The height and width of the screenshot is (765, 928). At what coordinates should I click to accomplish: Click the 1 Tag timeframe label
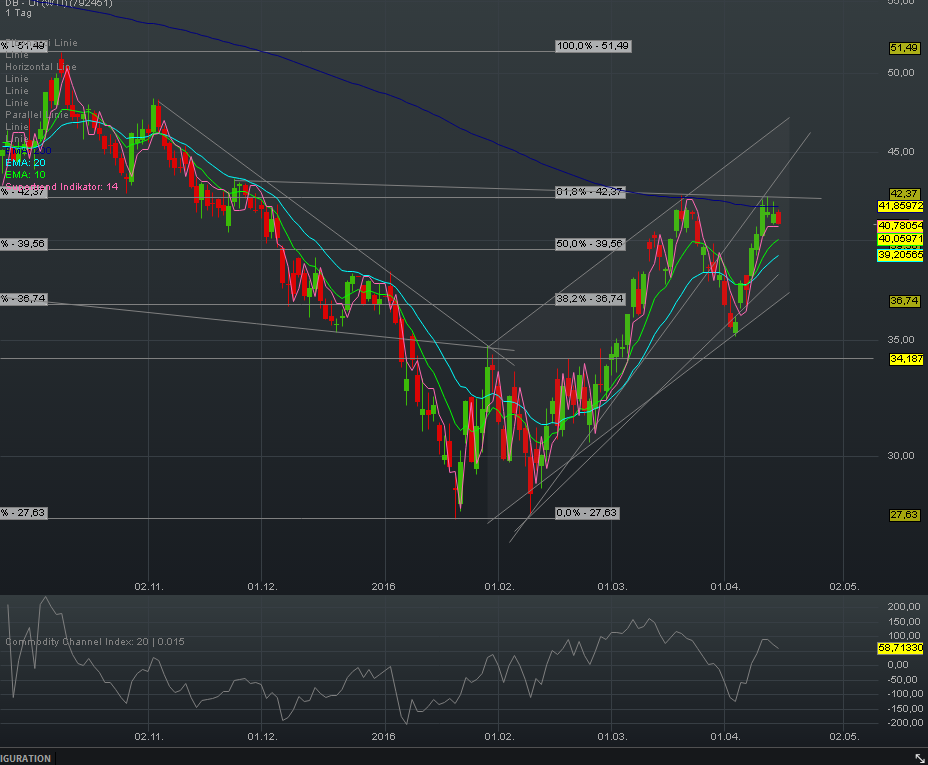[19, 13]
